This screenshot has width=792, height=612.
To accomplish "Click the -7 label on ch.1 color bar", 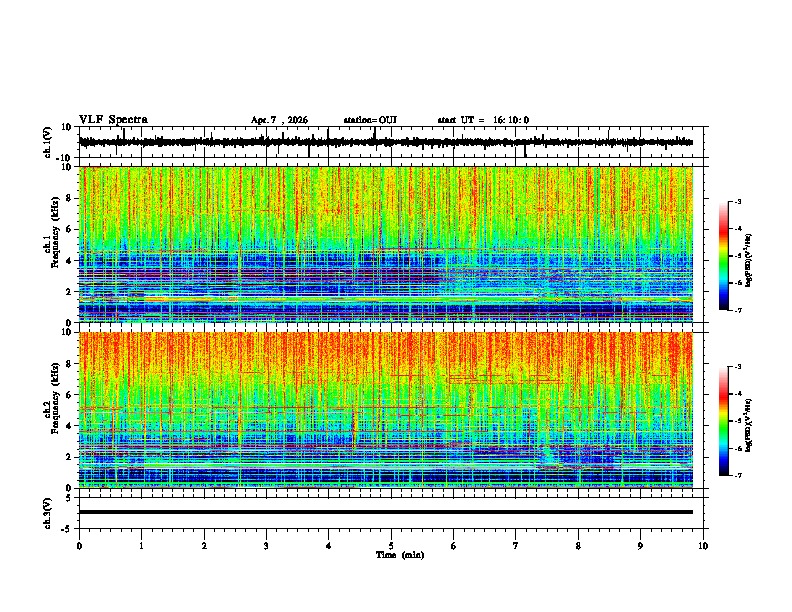I will 737,310.
